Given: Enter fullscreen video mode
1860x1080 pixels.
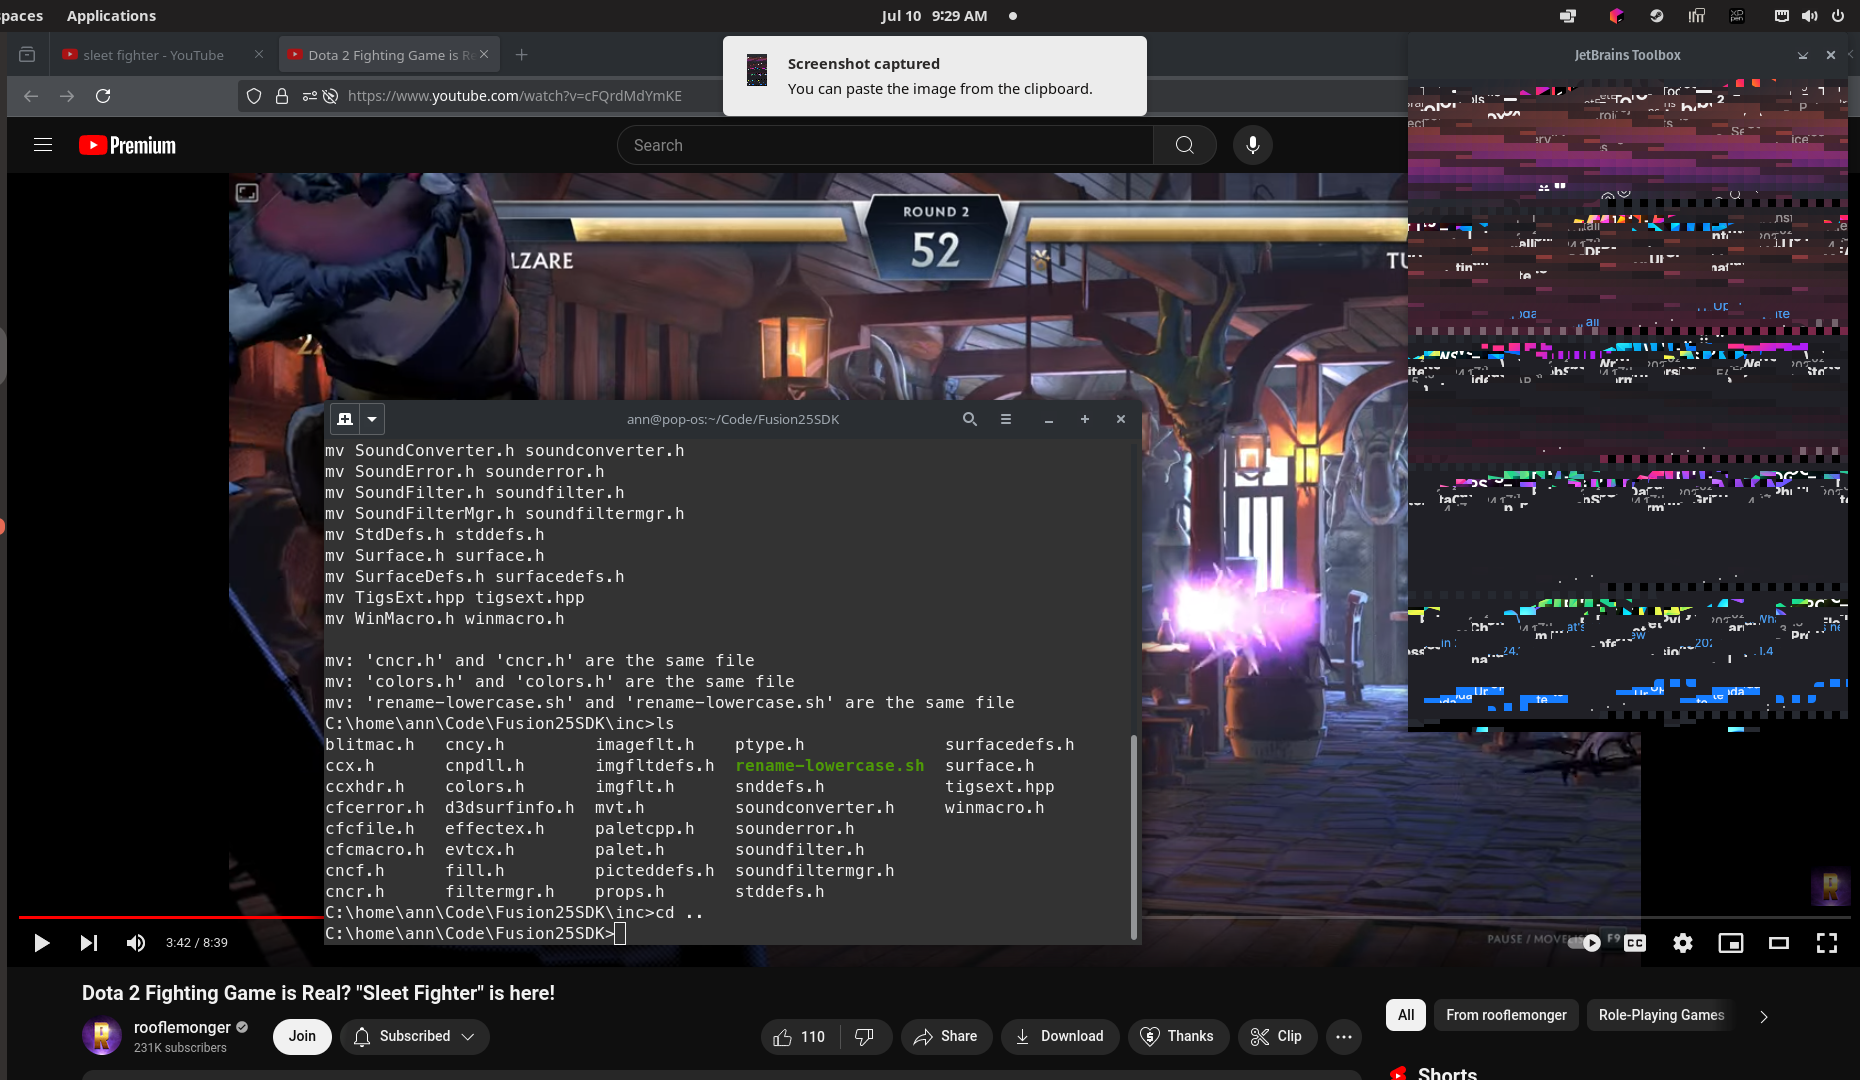Looking at the screenshot, I should (1827, 943).
